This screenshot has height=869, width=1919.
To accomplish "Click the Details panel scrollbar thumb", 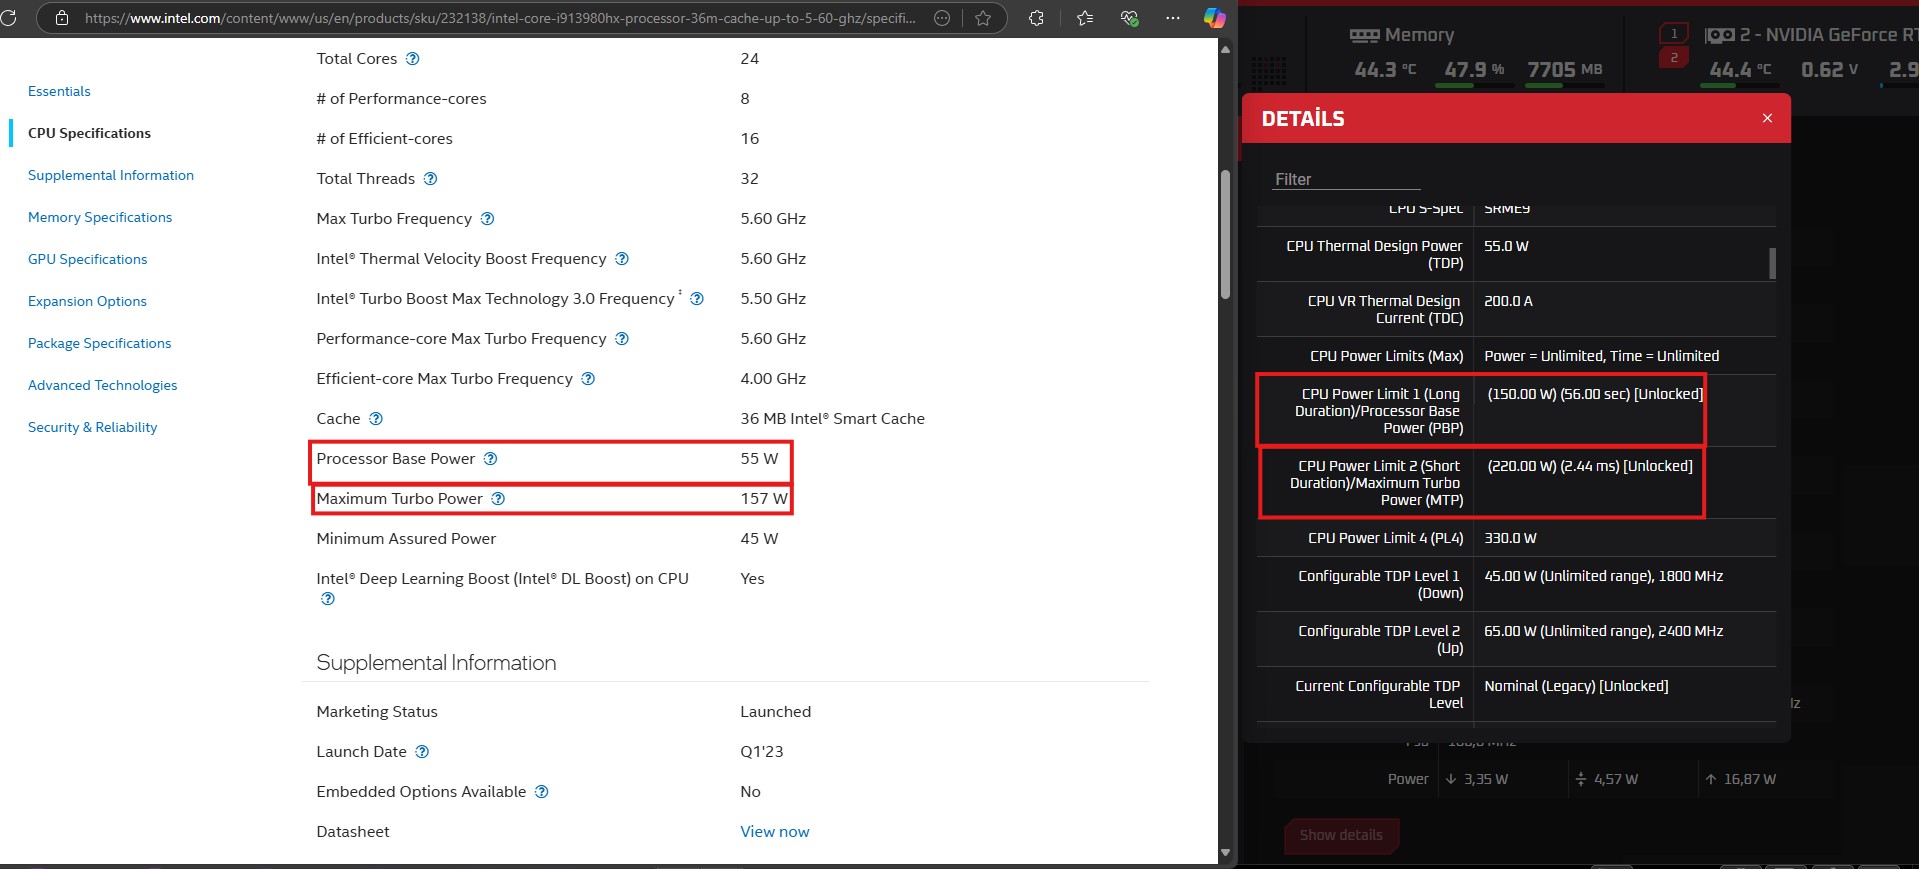I will 1772,263.
